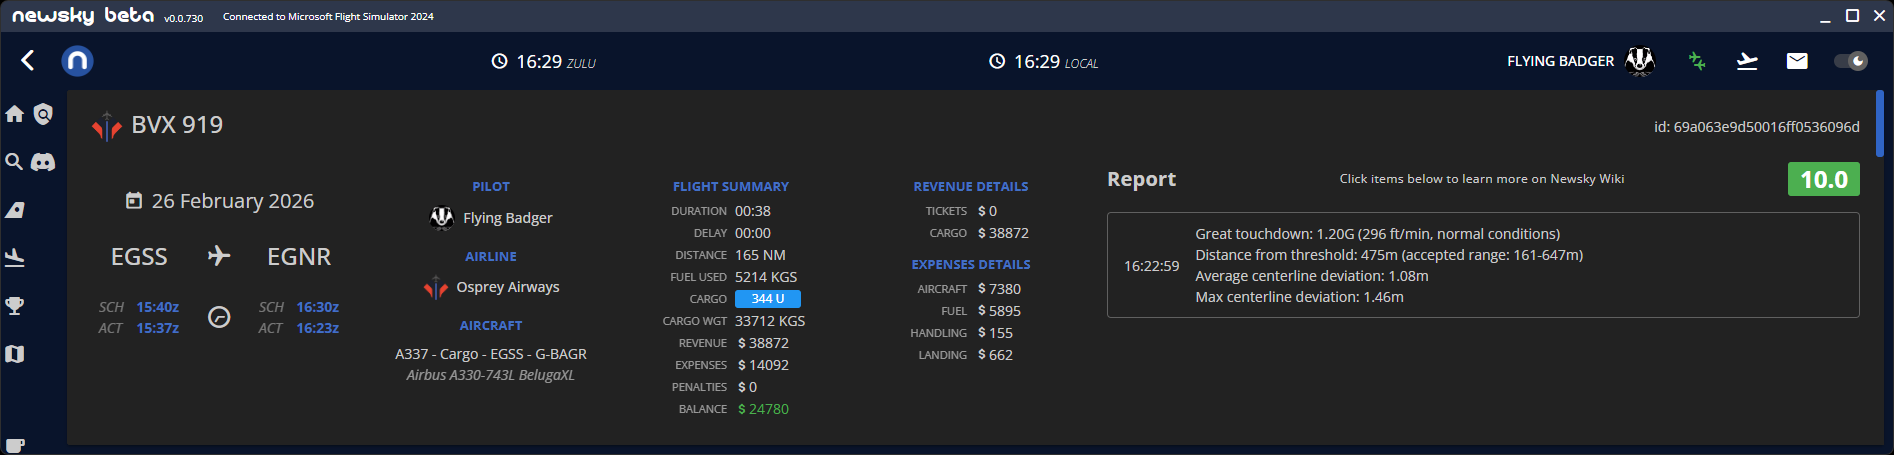Image resolution: width=1894 pixels, height=455 pixels.
Task: Open Distance from threshold report line
Action: pos(1389,255)
